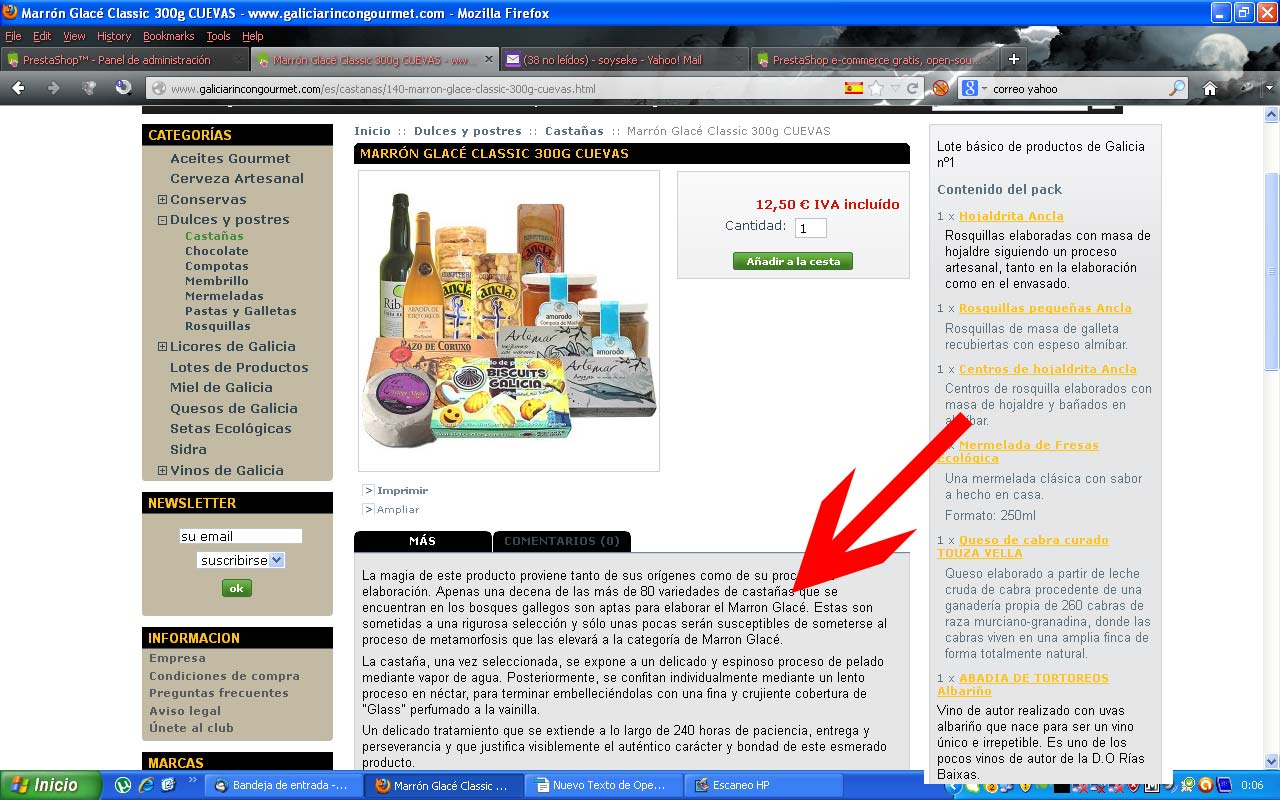Click the newsletter ok button
Viewport: 1280px width, 800px height.
236,588
